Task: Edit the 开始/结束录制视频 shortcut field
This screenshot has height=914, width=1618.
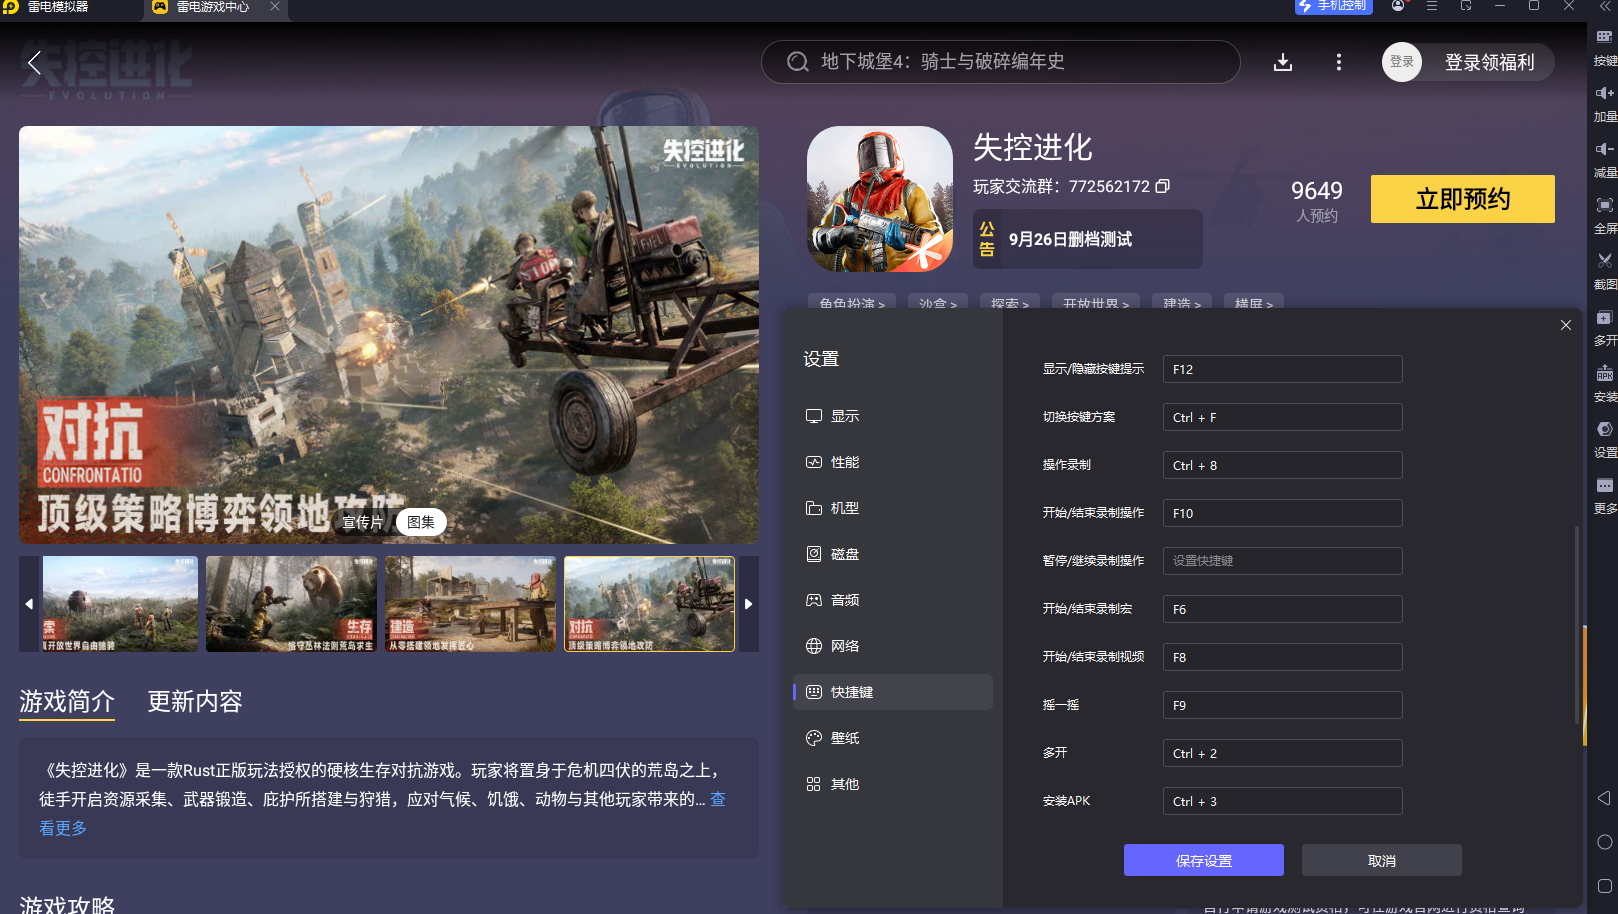Action: (x=1283, y=657)
